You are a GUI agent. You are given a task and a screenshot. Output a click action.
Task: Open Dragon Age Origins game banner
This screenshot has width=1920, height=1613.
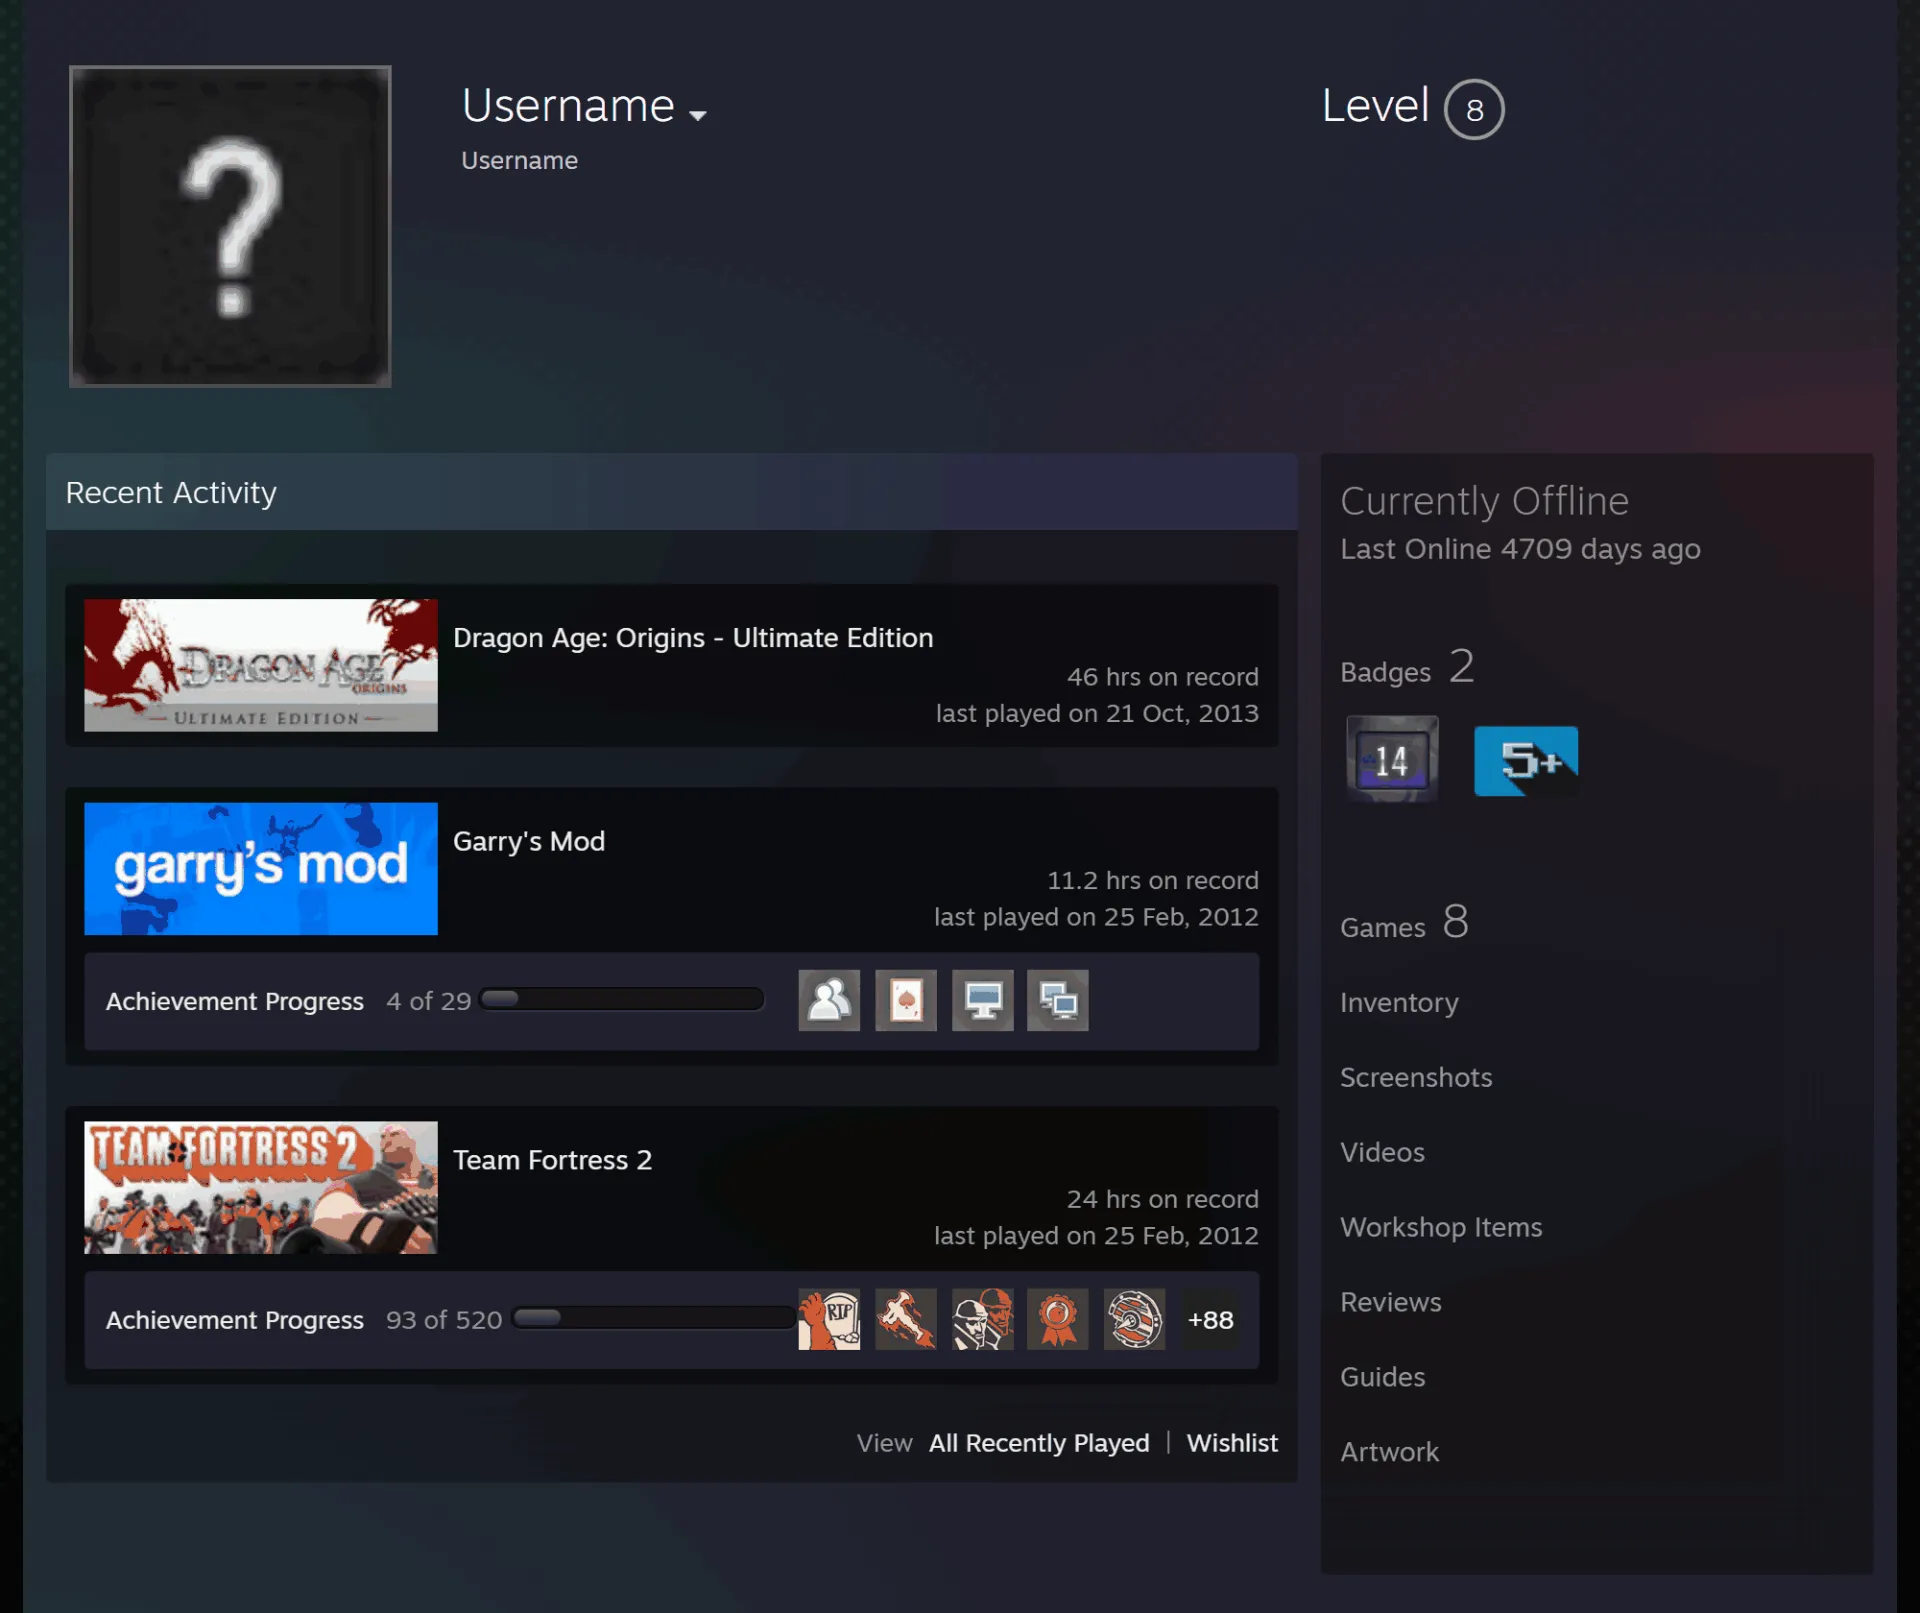click(x=261, y=665)
